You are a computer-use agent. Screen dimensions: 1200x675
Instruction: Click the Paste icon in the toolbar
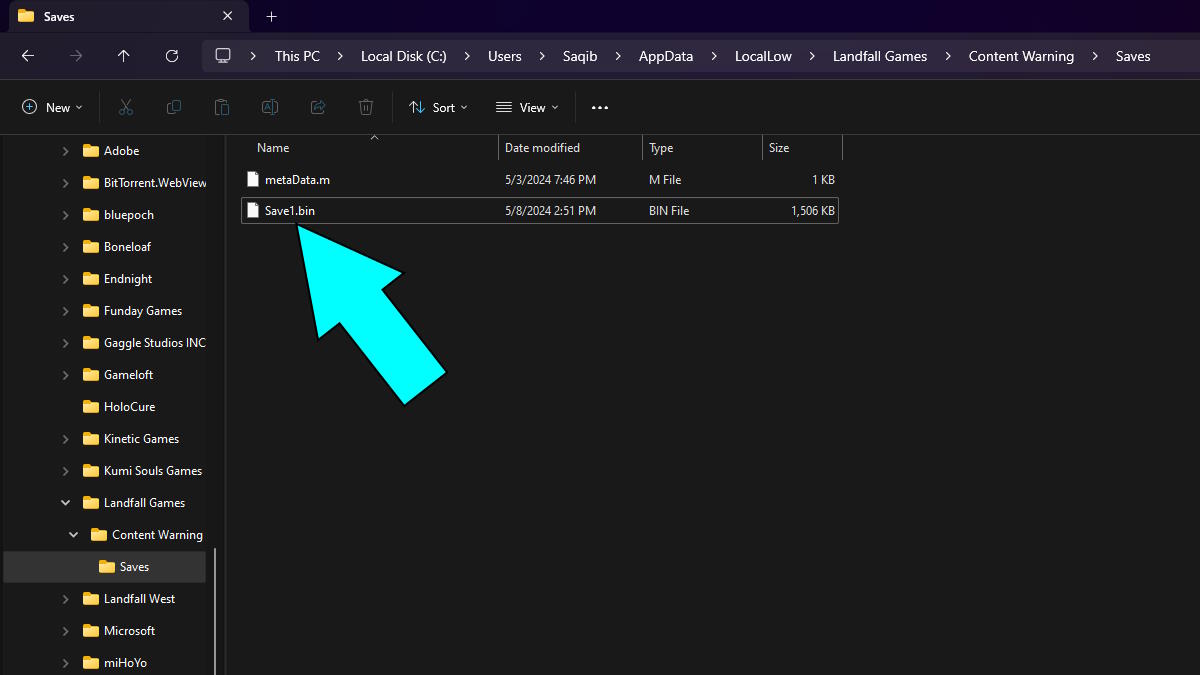(221, 107)
